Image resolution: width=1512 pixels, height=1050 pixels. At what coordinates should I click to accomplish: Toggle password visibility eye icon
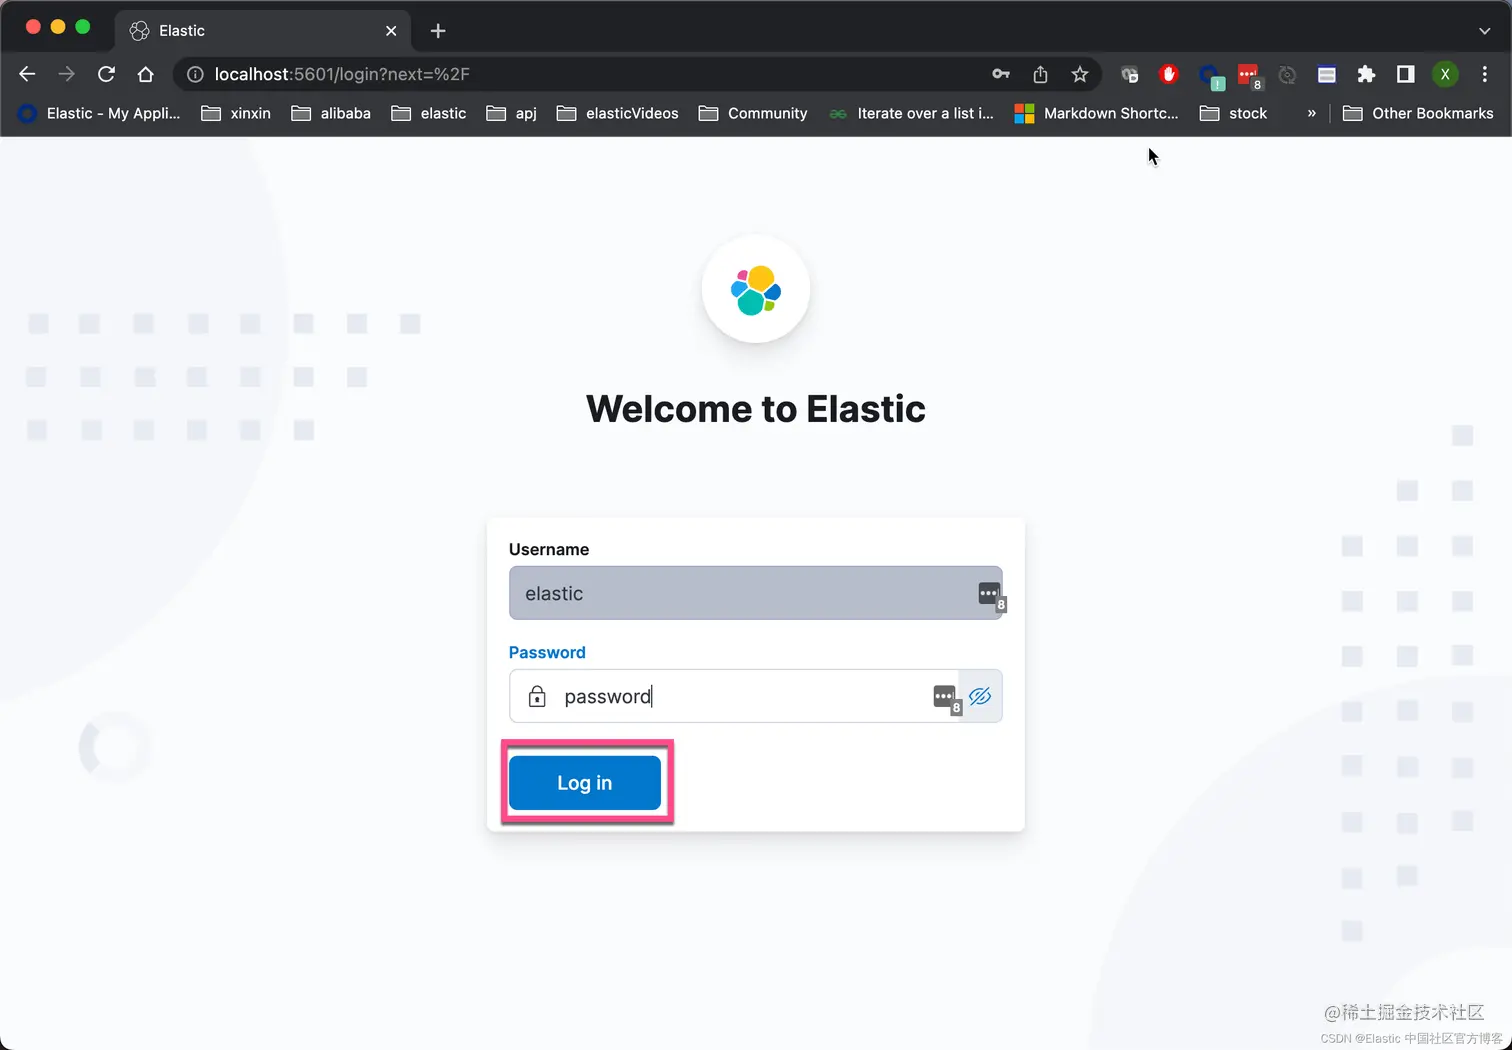(x=980, y=696)
